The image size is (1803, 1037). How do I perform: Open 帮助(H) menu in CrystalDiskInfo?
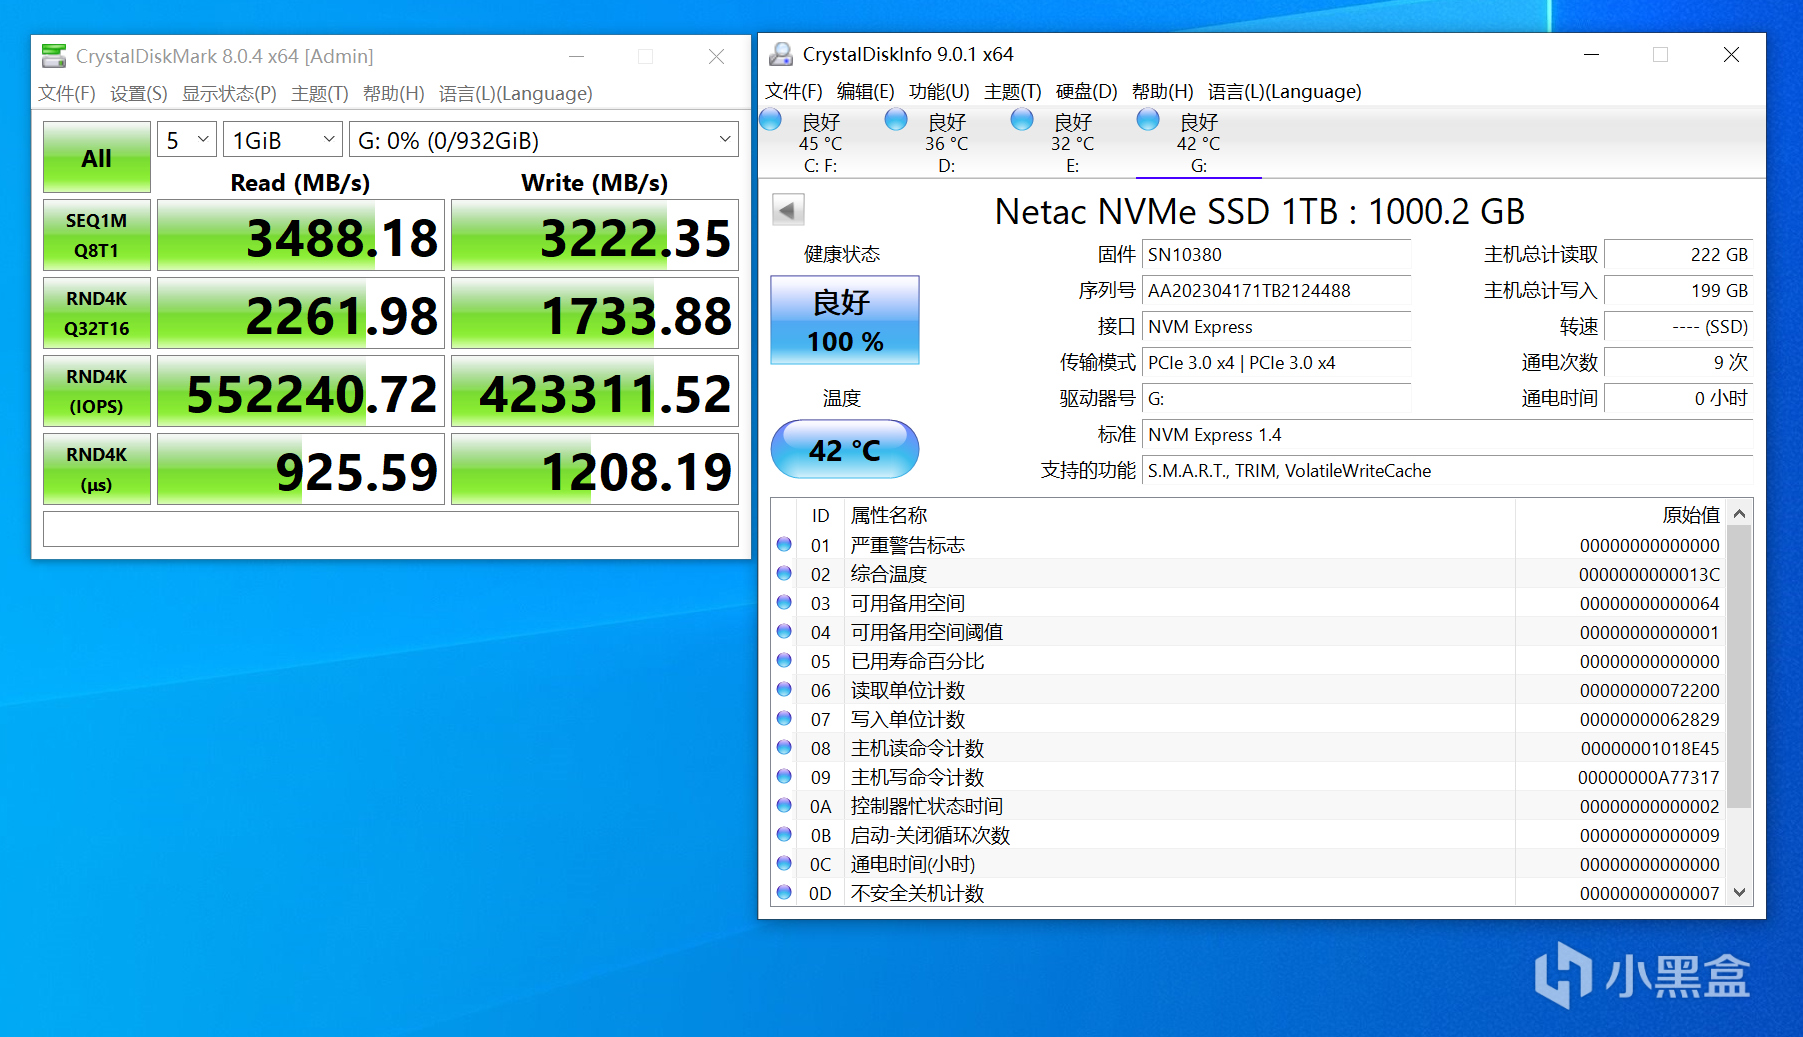[x=1163, y=92]
